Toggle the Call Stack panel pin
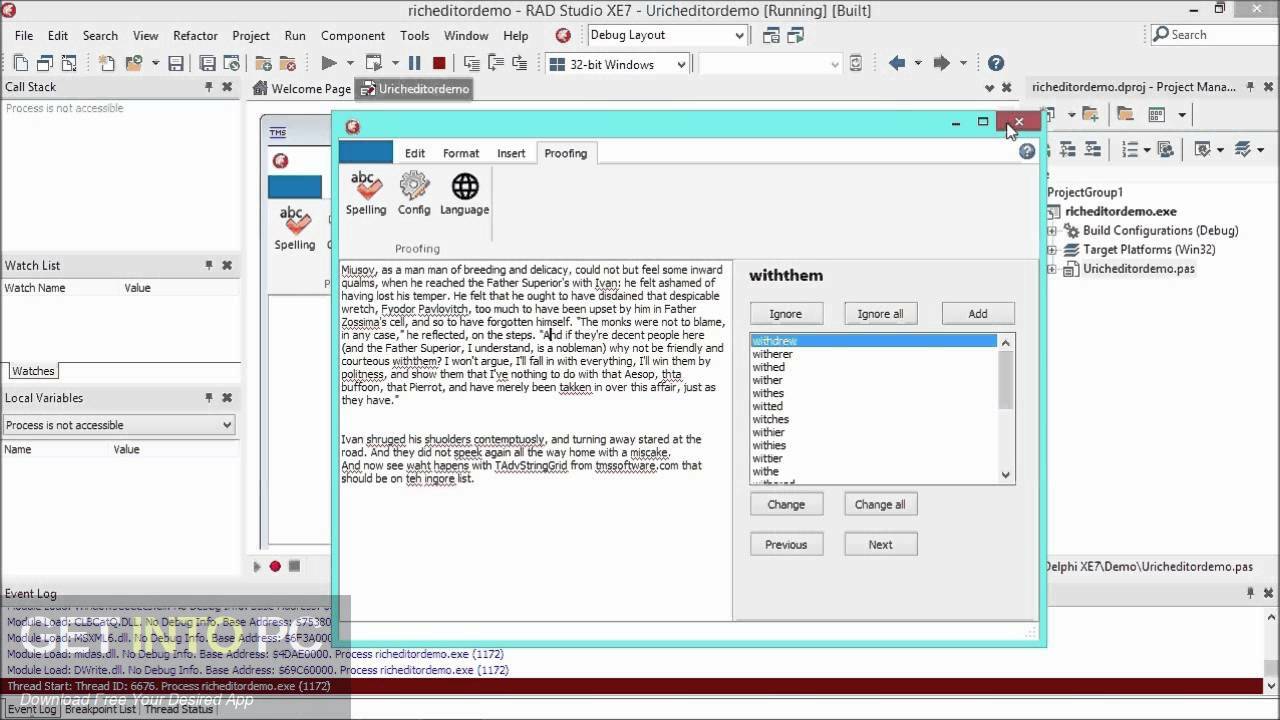1280x720 pixels. pyautogui.click(x=209, y=87)
